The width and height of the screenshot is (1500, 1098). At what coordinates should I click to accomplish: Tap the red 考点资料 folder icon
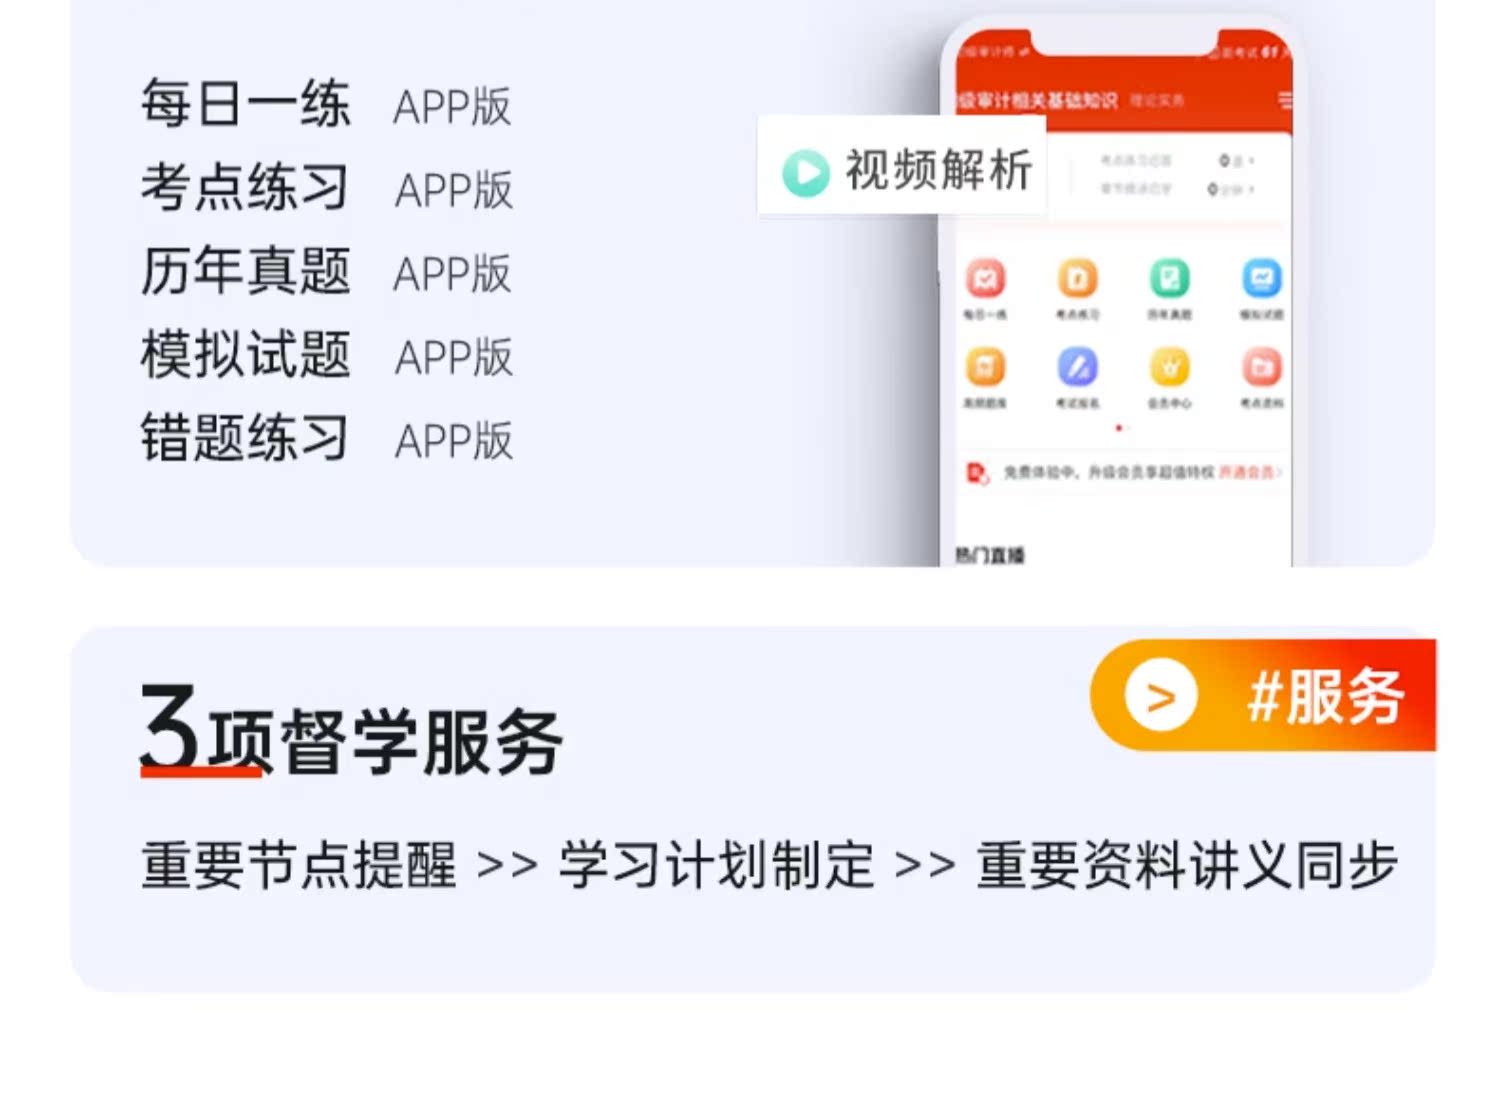click(1261, 367)
